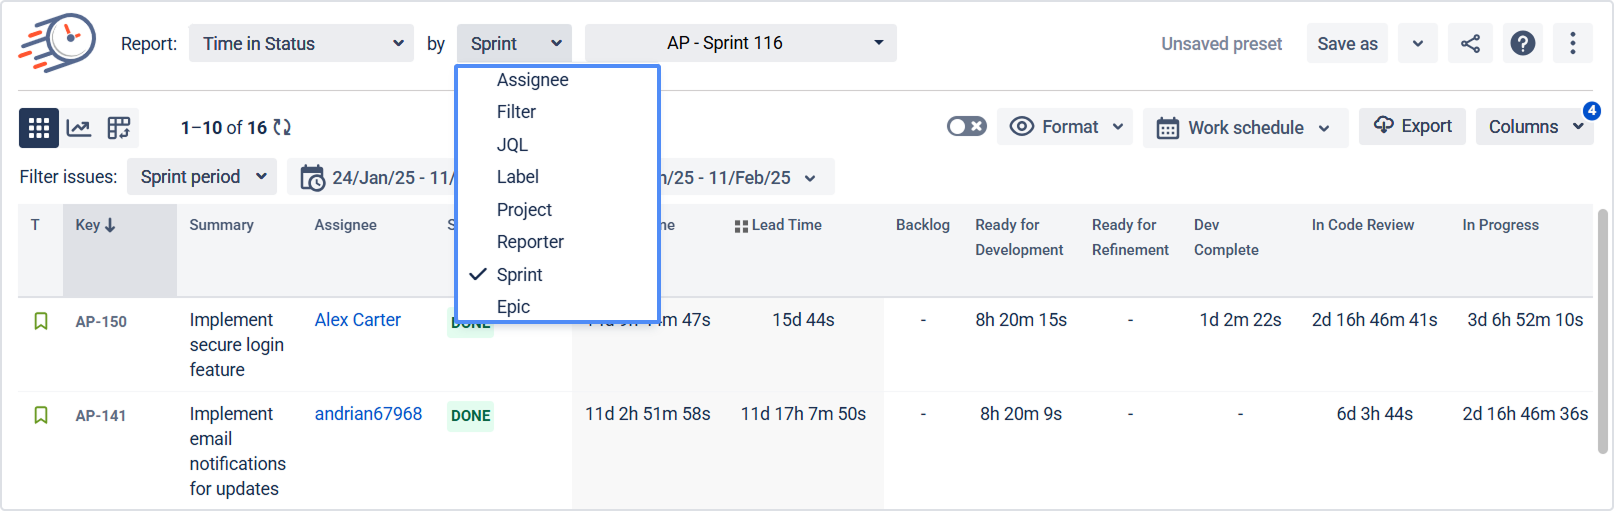Open the Work schedule dropdown
The width and height of the screenshot is (1614, 511).
click(1245, 128)
